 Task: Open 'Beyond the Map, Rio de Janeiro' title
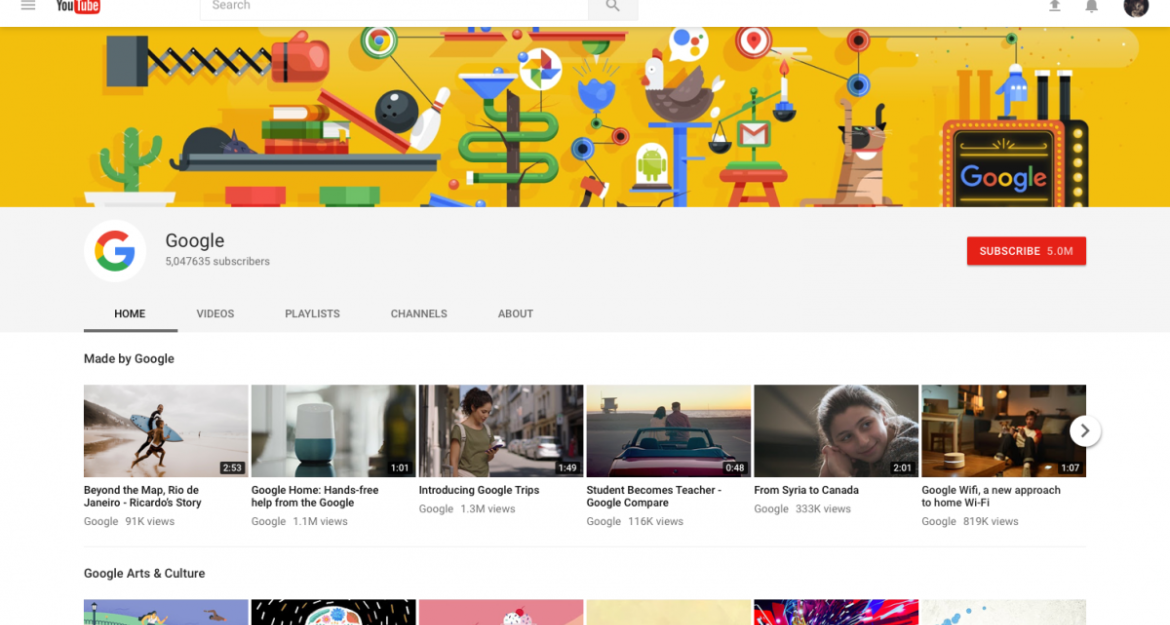point(143,497)
